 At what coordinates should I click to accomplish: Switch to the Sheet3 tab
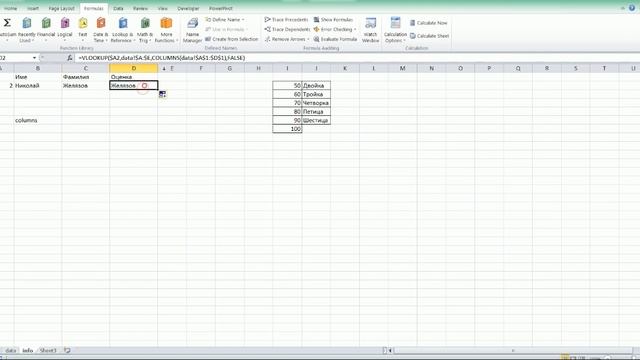(48, 351)
